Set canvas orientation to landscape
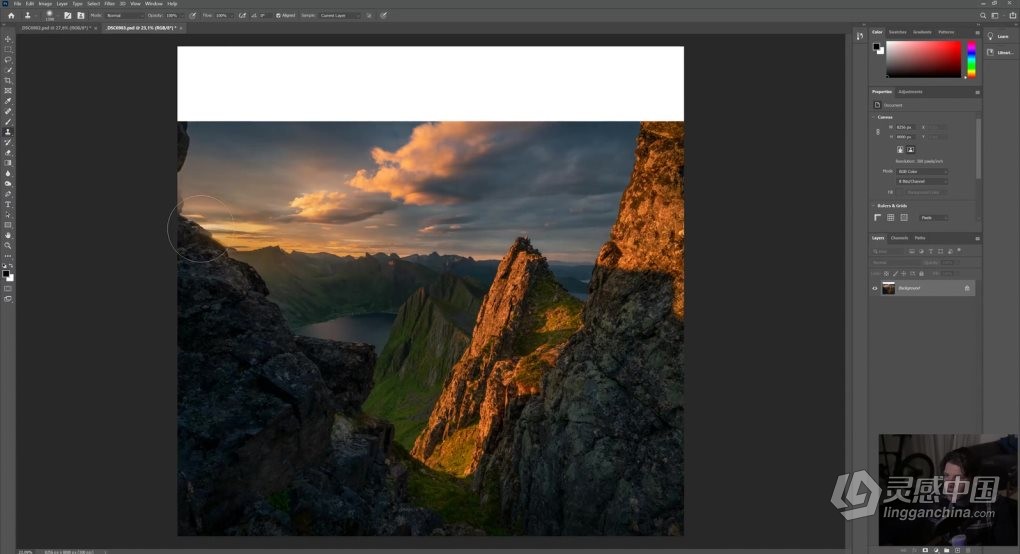The image size is (1020, 554). click(911, 150)
